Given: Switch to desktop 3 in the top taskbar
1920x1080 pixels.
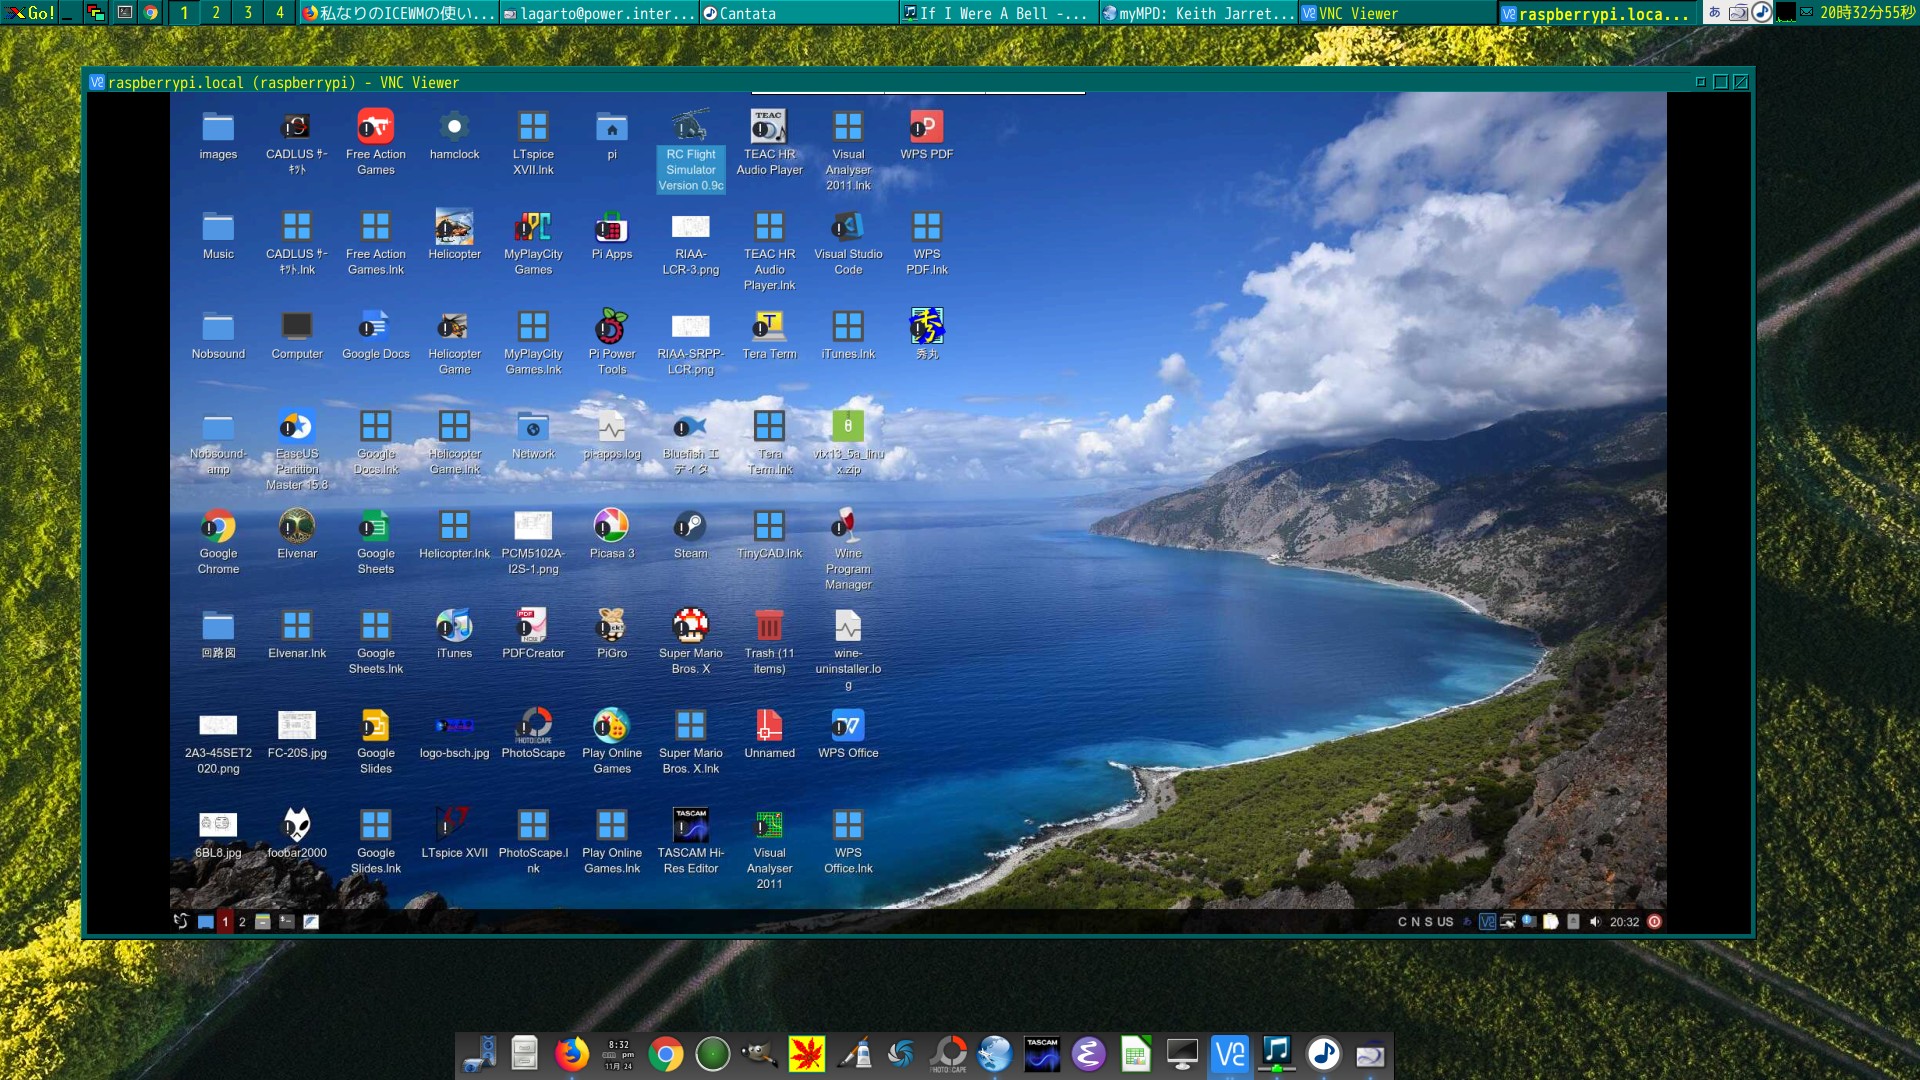Looking at the screenshot, I should [247, 14].
